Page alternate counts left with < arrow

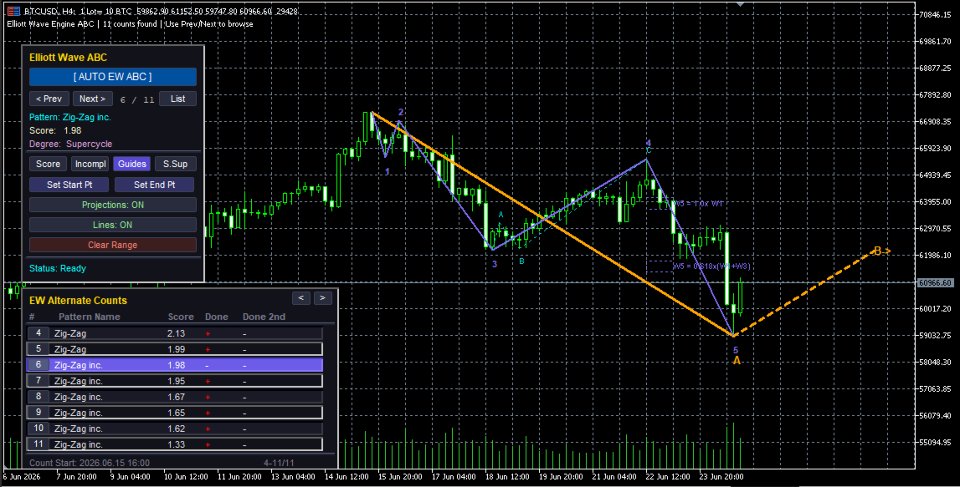pyautogui.click(x=301, y=298)
